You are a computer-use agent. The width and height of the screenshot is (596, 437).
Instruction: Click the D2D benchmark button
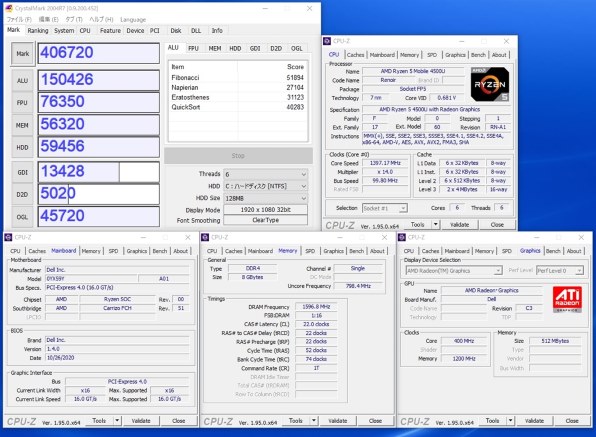click(x=22, y=195)
